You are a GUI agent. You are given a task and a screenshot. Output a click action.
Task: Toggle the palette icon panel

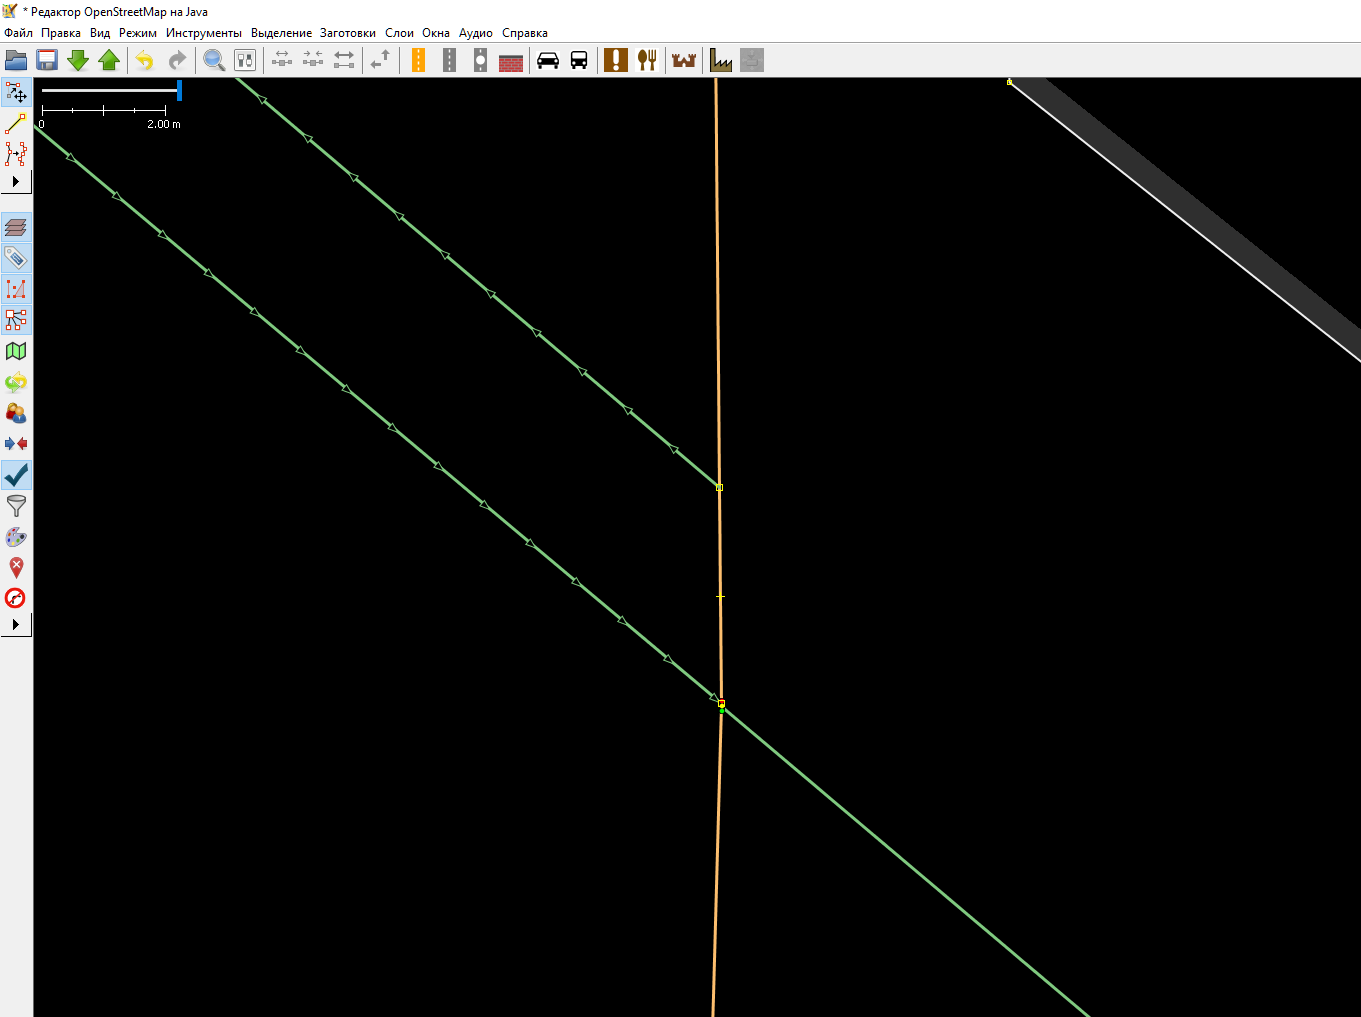[16, 537]
